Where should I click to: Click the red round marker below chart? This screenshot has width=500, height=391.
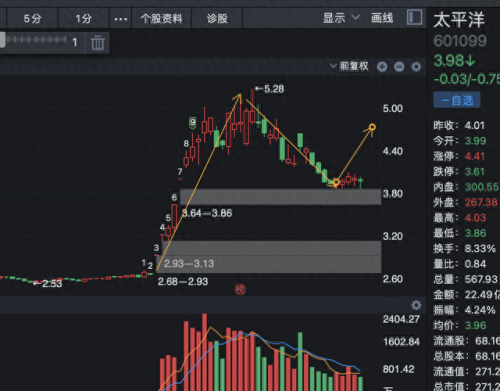click(x=240, y=289)
